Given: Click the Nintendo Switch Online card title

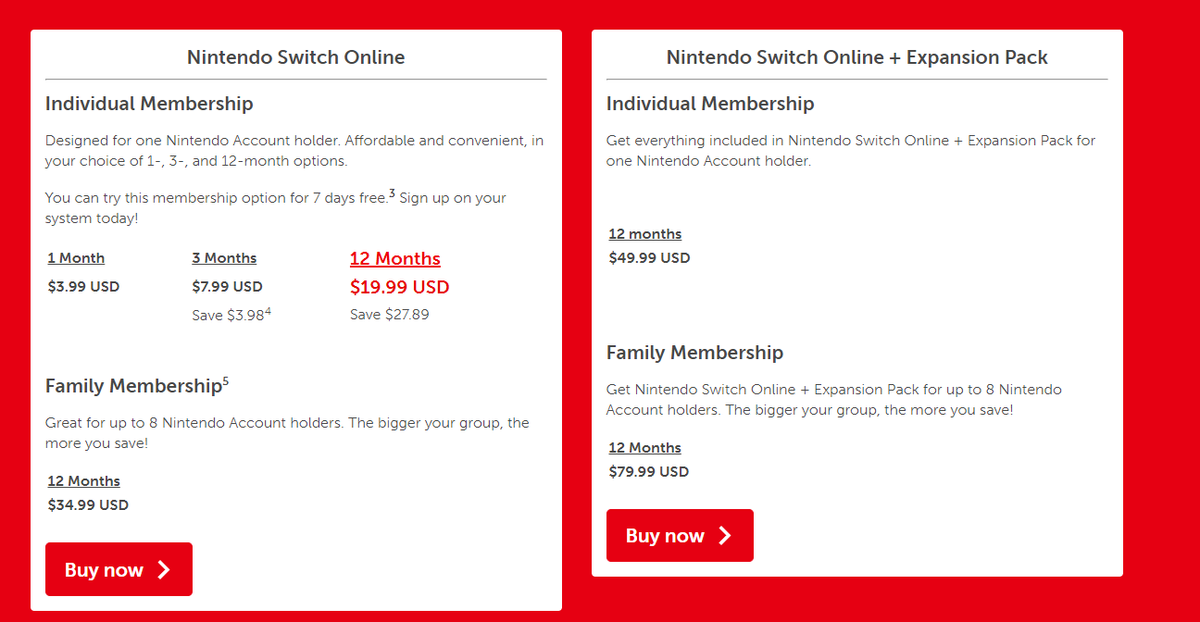Looking at the screenshot, I should click(294, 57).
